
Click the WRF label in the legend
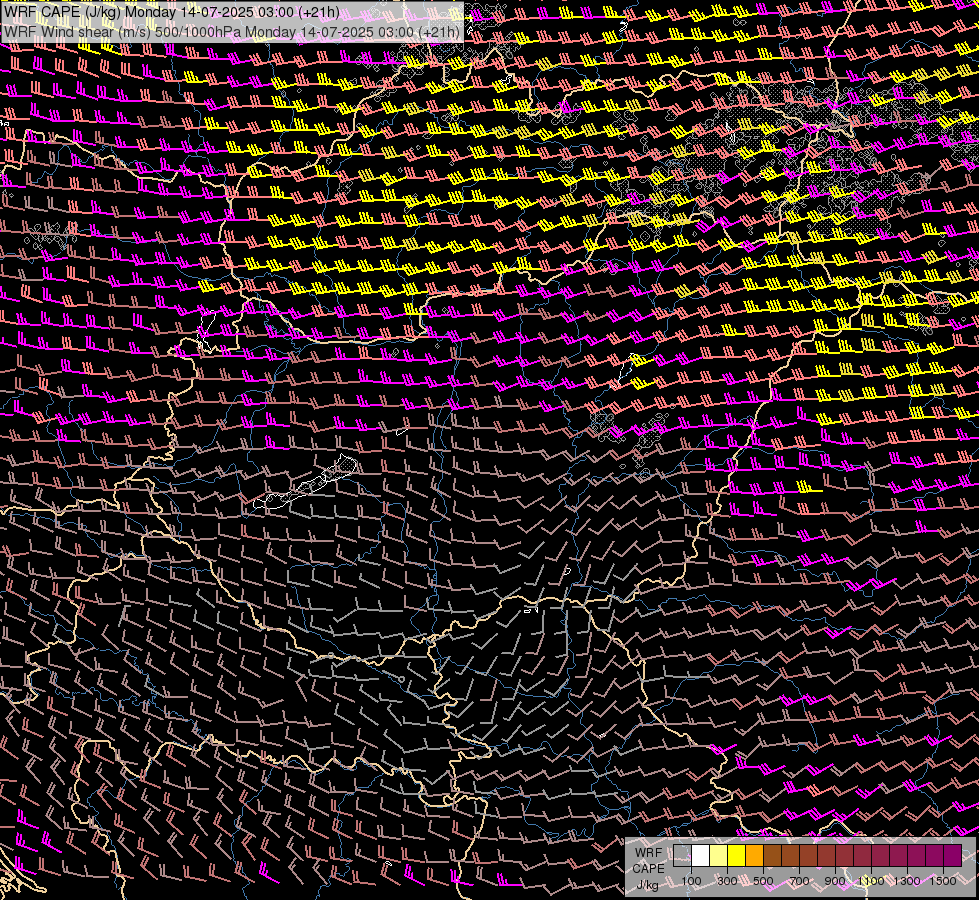click(x=649, y=853)
